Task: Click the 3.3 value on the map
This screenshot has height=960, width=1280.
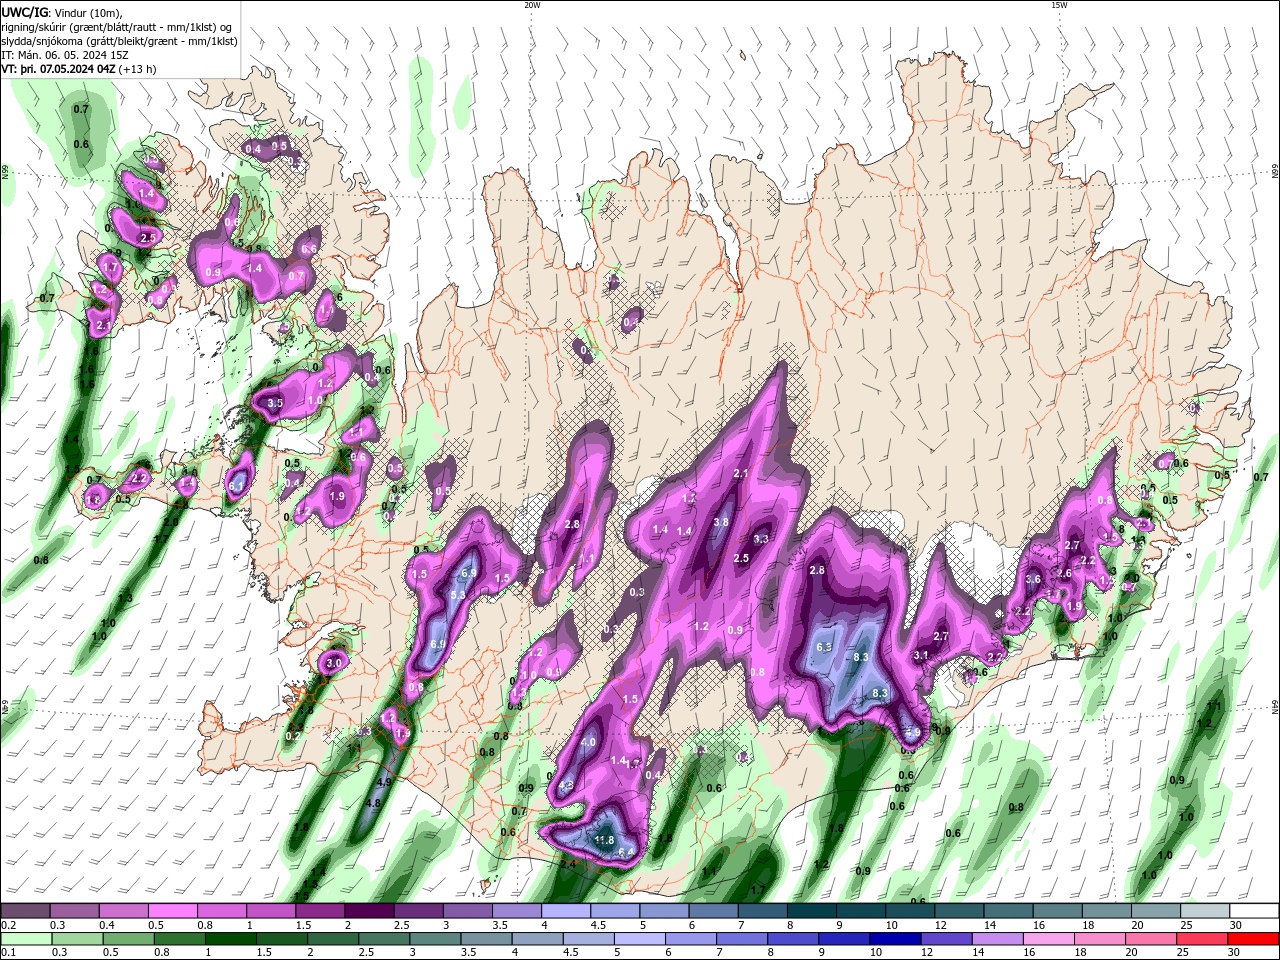Action: [x=761, y=539]
